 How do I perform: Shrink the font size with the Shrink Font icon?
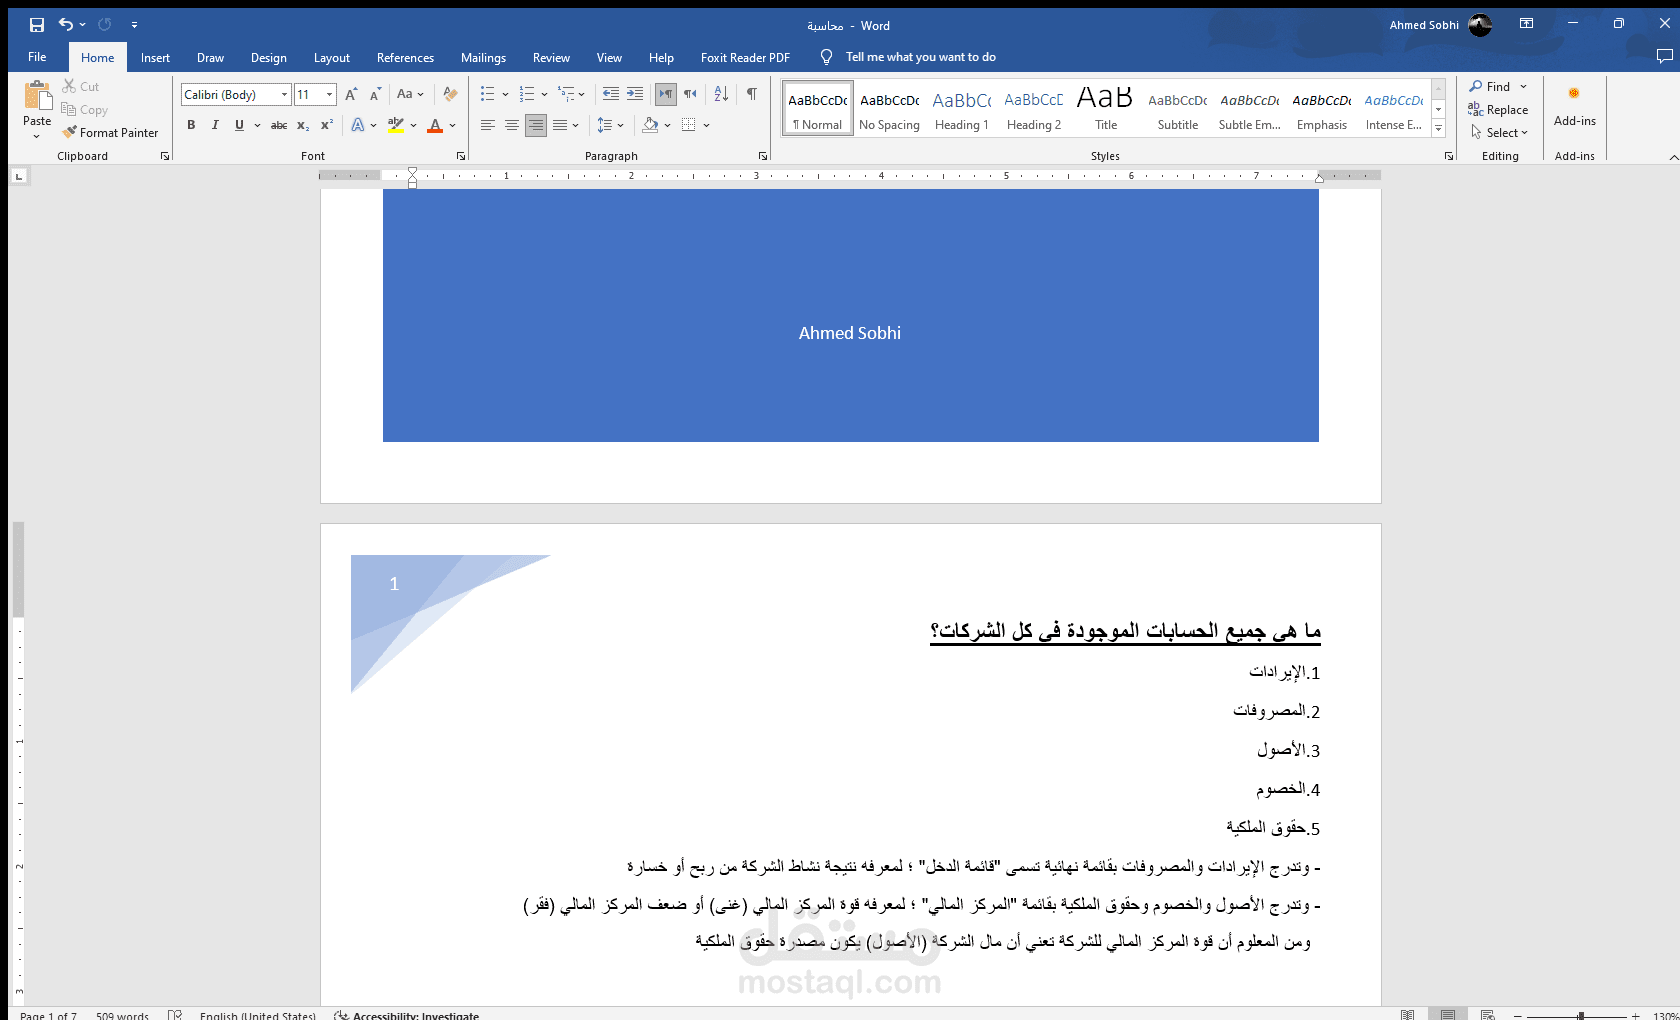pyautogui.click(x=375, y=95)
